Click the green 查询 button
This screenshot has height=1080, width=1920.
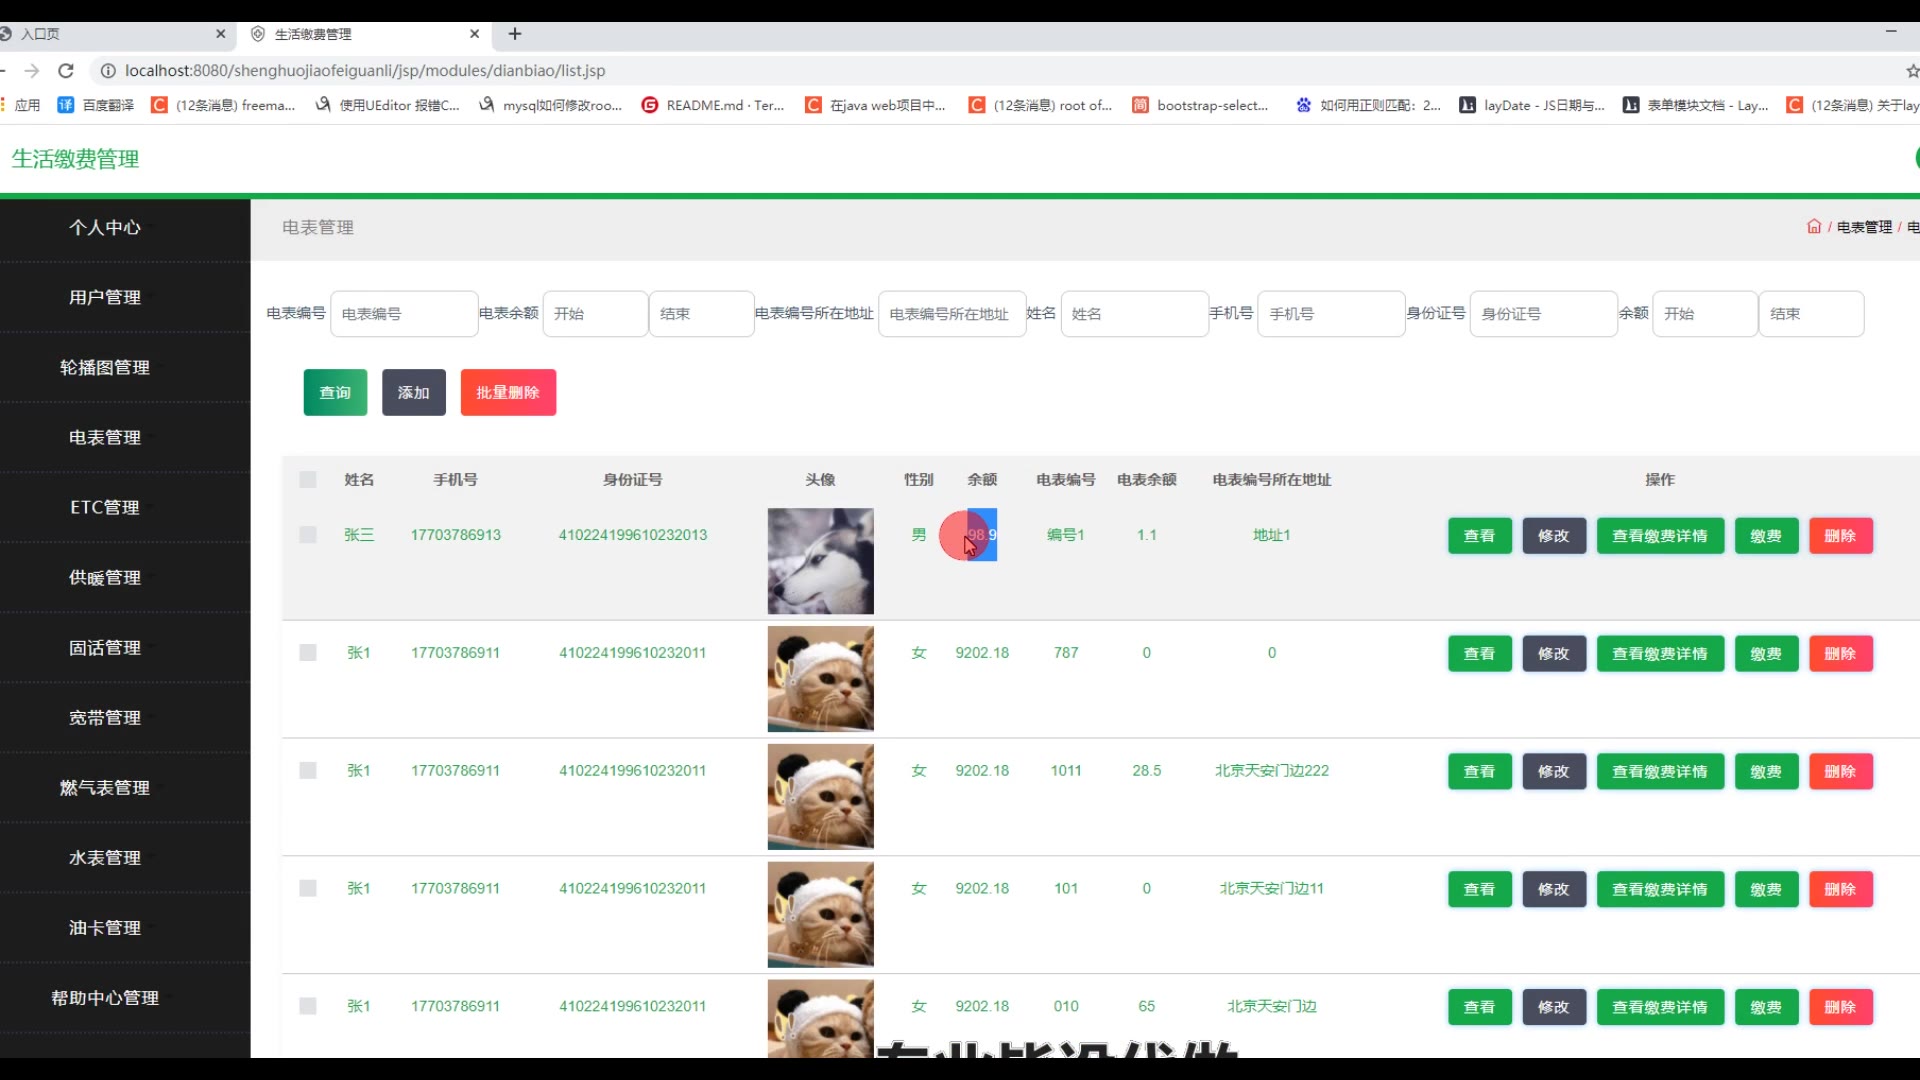[335, 393]
